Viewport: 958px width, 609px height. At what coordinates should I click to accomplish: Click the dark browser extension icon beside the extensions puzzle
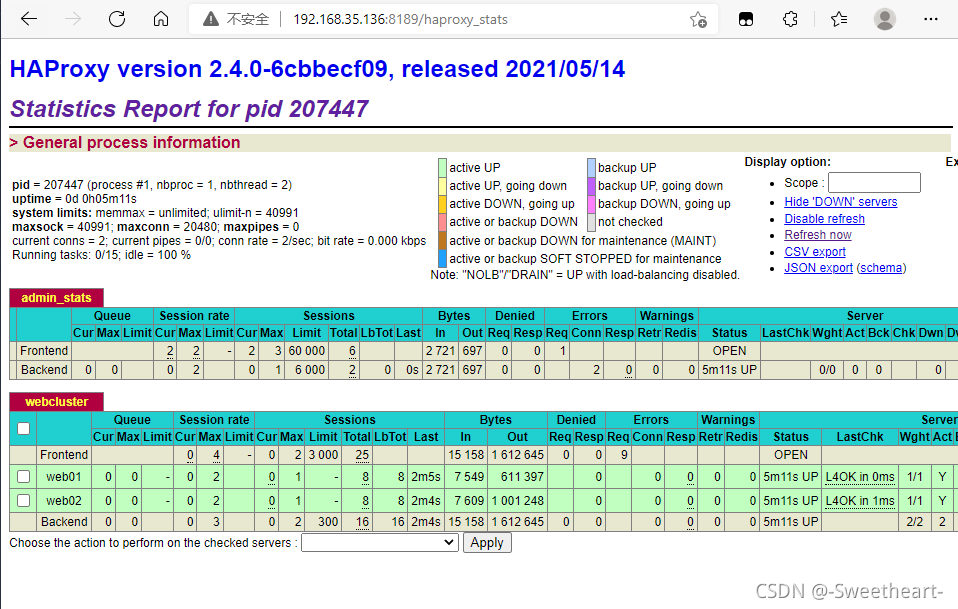tap(745, 20)
